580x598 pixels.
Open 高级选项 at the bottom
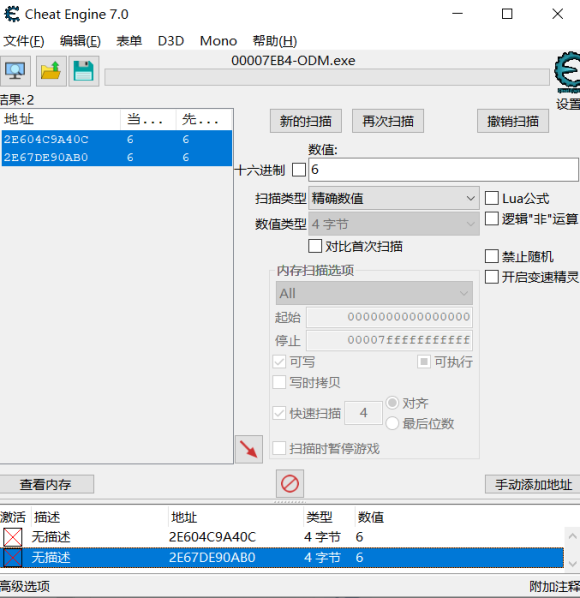tap(25, 587)
